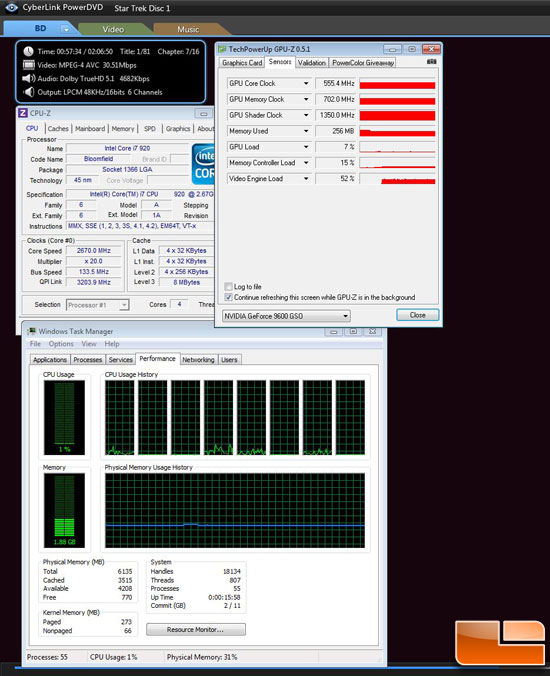Switch to the Caches tab in CPU-Z
The width and height of the screenshot is (550, 676).
click(58, 128)
